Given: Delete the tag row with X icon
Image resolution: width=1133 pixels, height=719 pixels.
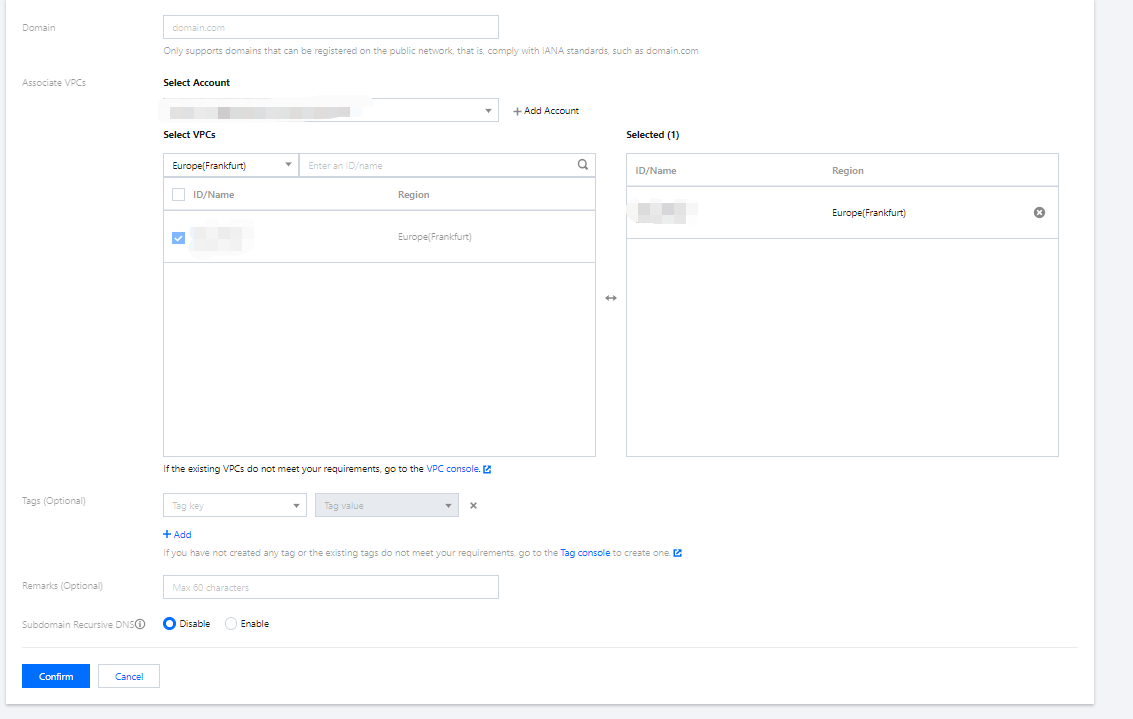Looking at the screenshot, I should point(473,505).
